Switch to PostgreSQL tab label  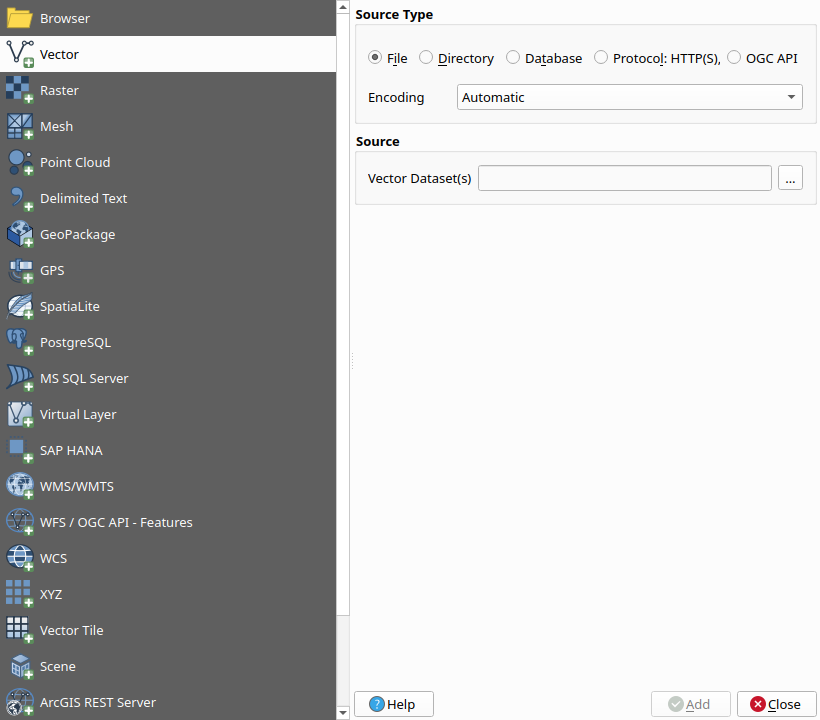point(75,343)
